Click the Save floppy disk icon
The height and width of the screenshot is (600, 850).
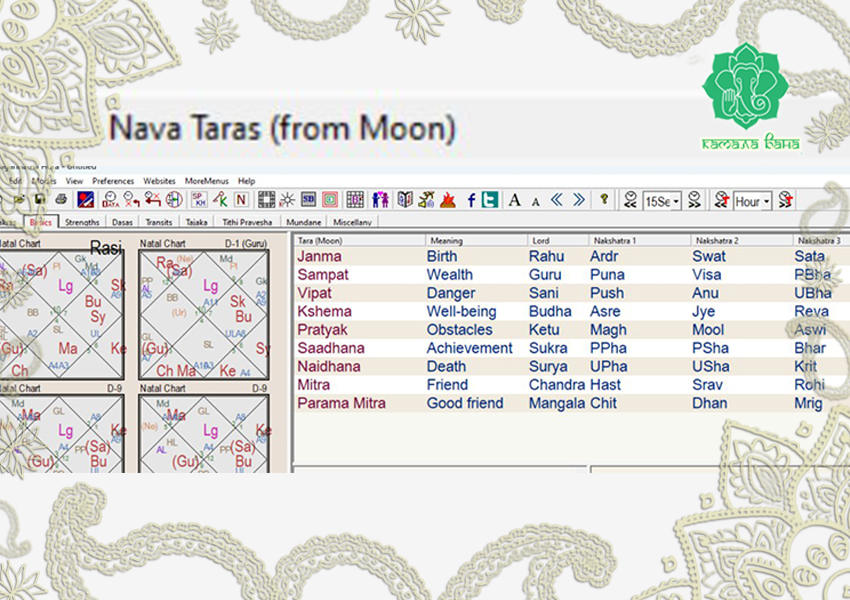tap(40, 200)
